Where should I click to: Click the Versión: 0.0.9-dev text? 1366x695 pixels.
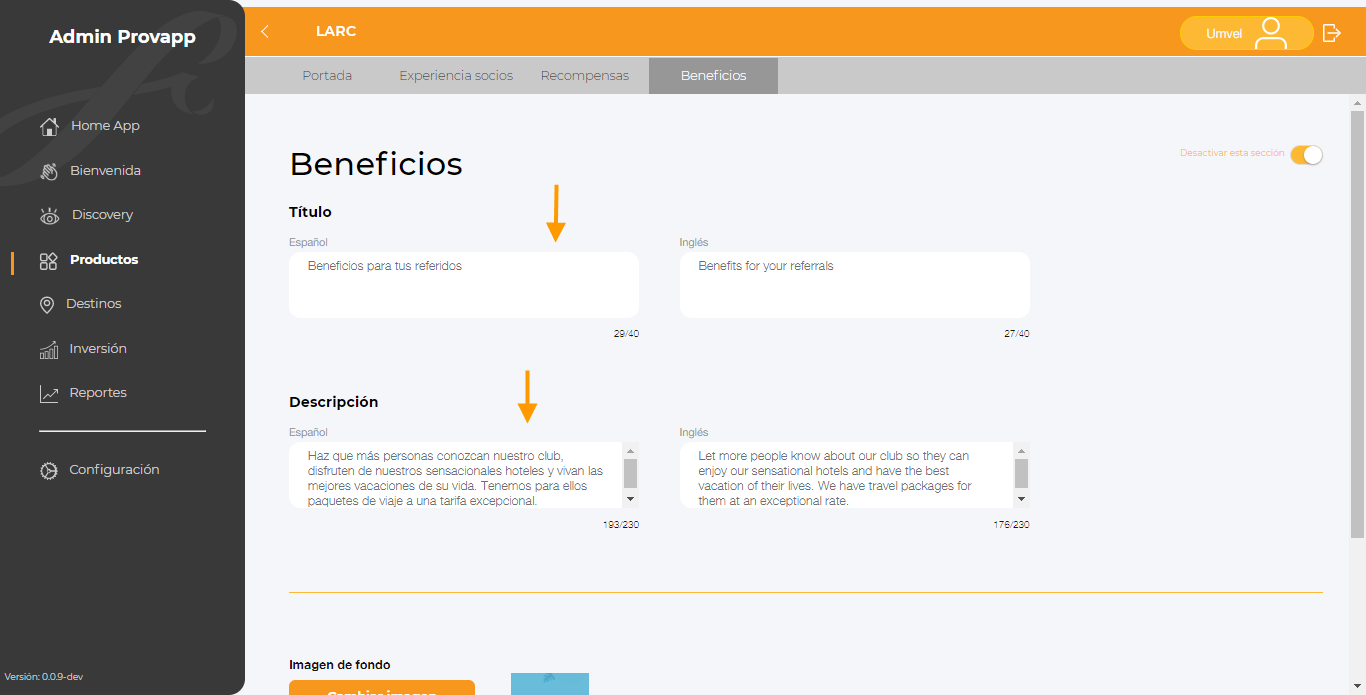coord(44,677)
